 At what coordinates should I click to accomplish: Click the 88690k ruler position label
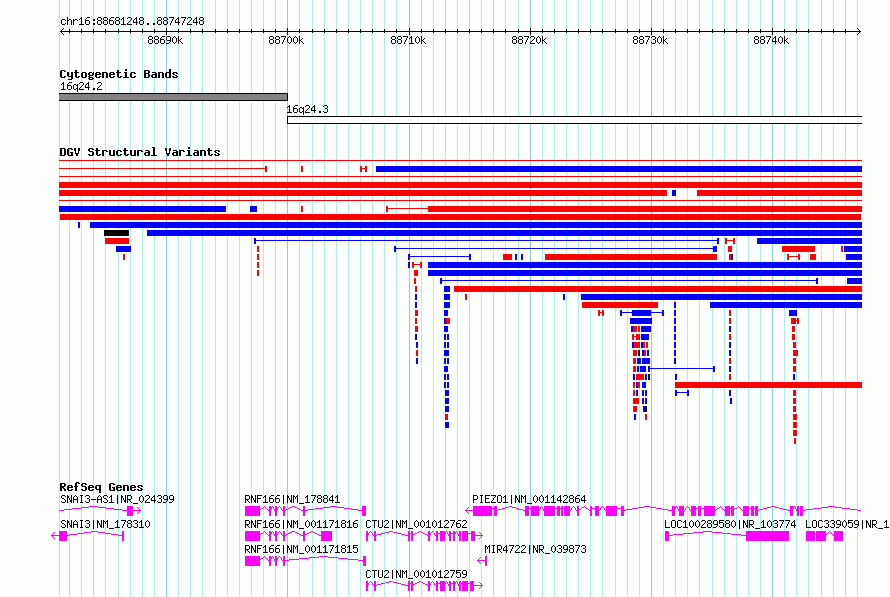[165, 40]
